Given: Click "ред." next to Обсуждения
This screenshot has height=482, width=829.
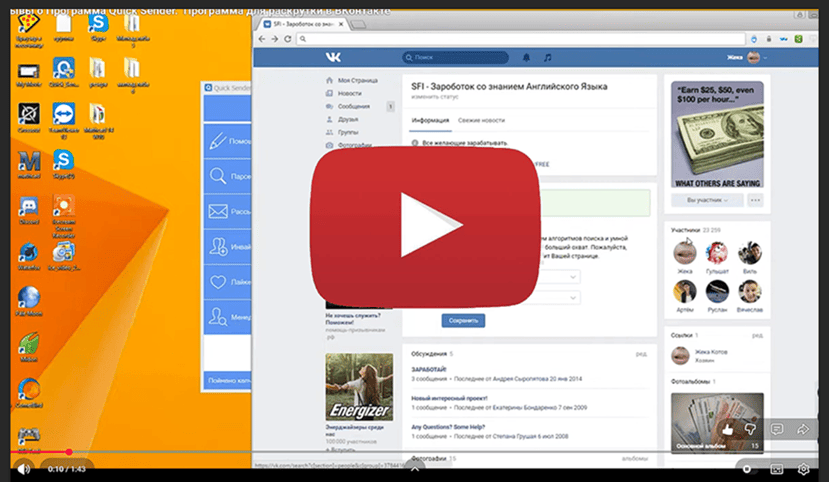Looking at the screenshot, I should click(x=641, y=354).
